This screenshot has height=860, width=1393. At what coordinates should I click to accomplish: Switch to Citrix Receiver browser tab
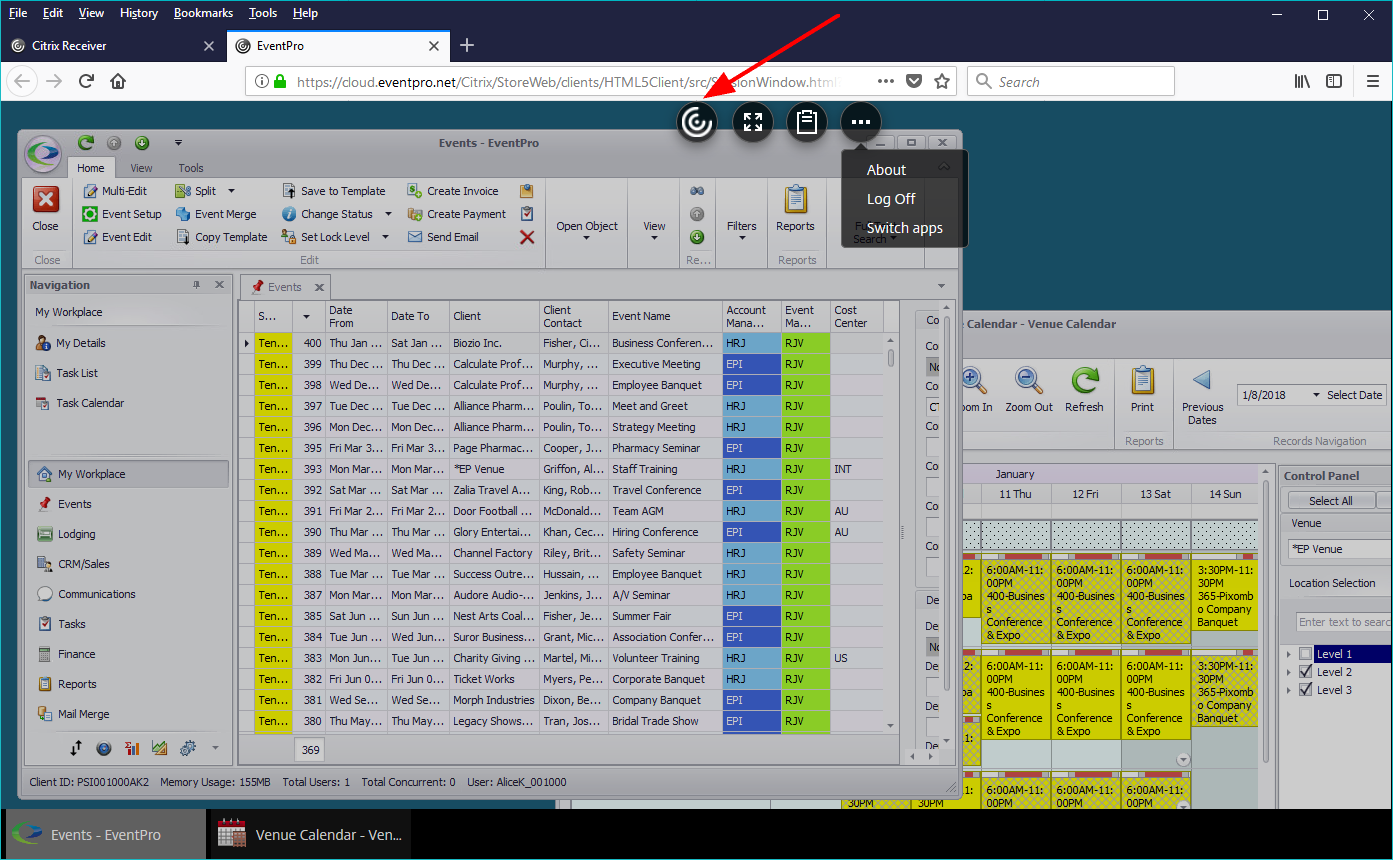(x=112, y=46)
